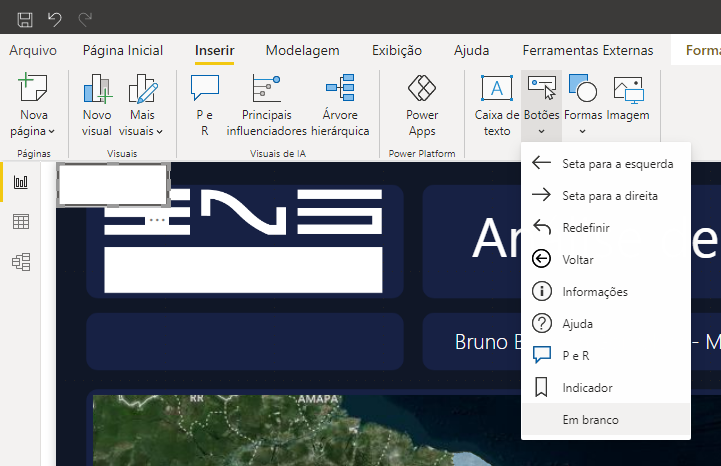Screen dimensions: 721x466
Task: Select Ajuda option in Botões menu
Action: pos(606,324)
